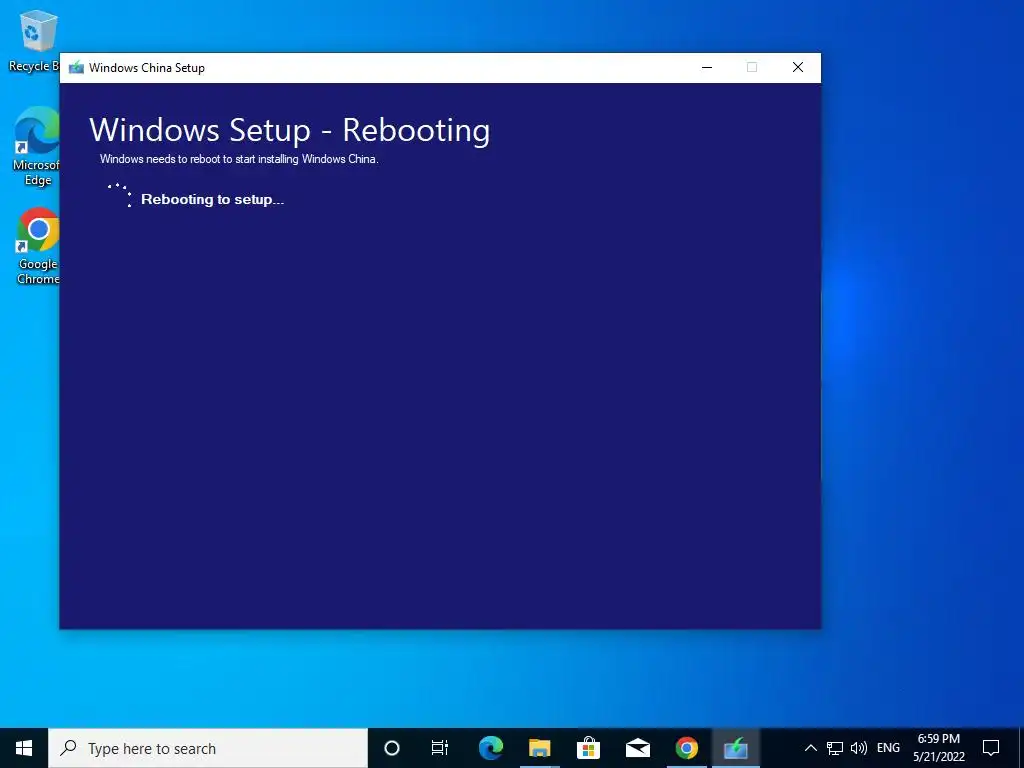Click the 'Windows needs to reboot' description text
Image resolution: width=1024 pixels, height=768 pixels.
(x=239, y=159)
